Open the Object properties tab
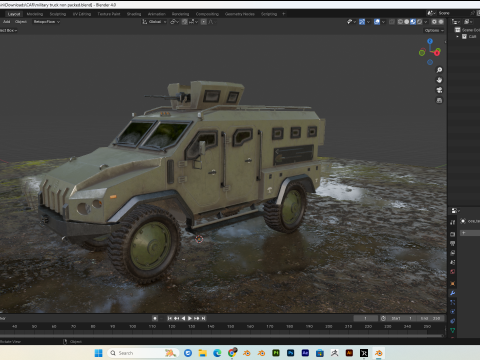This screenshot has width=480, height=360. (453, 284)
